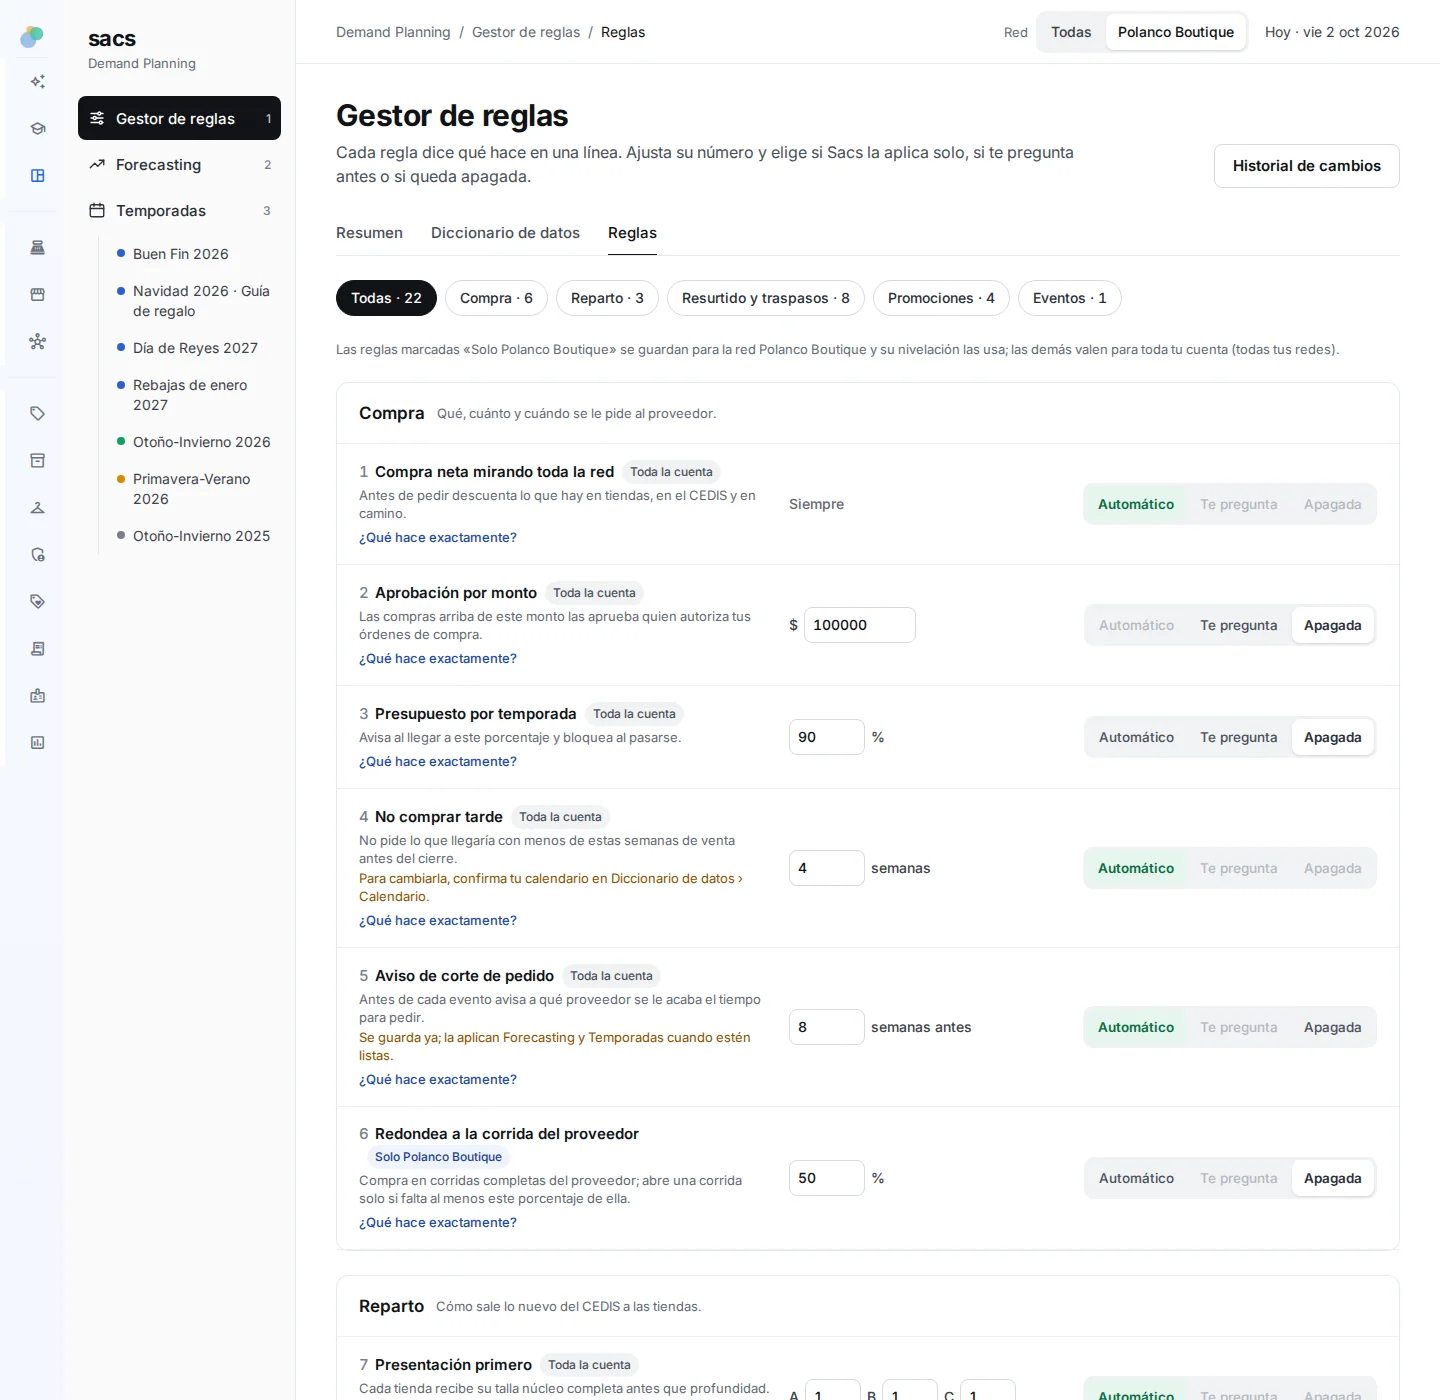Image resolution: width=1440 pixels, height=1400 pixels.
Task: Select the blue layout panel icon
Action: pos(38,176)
